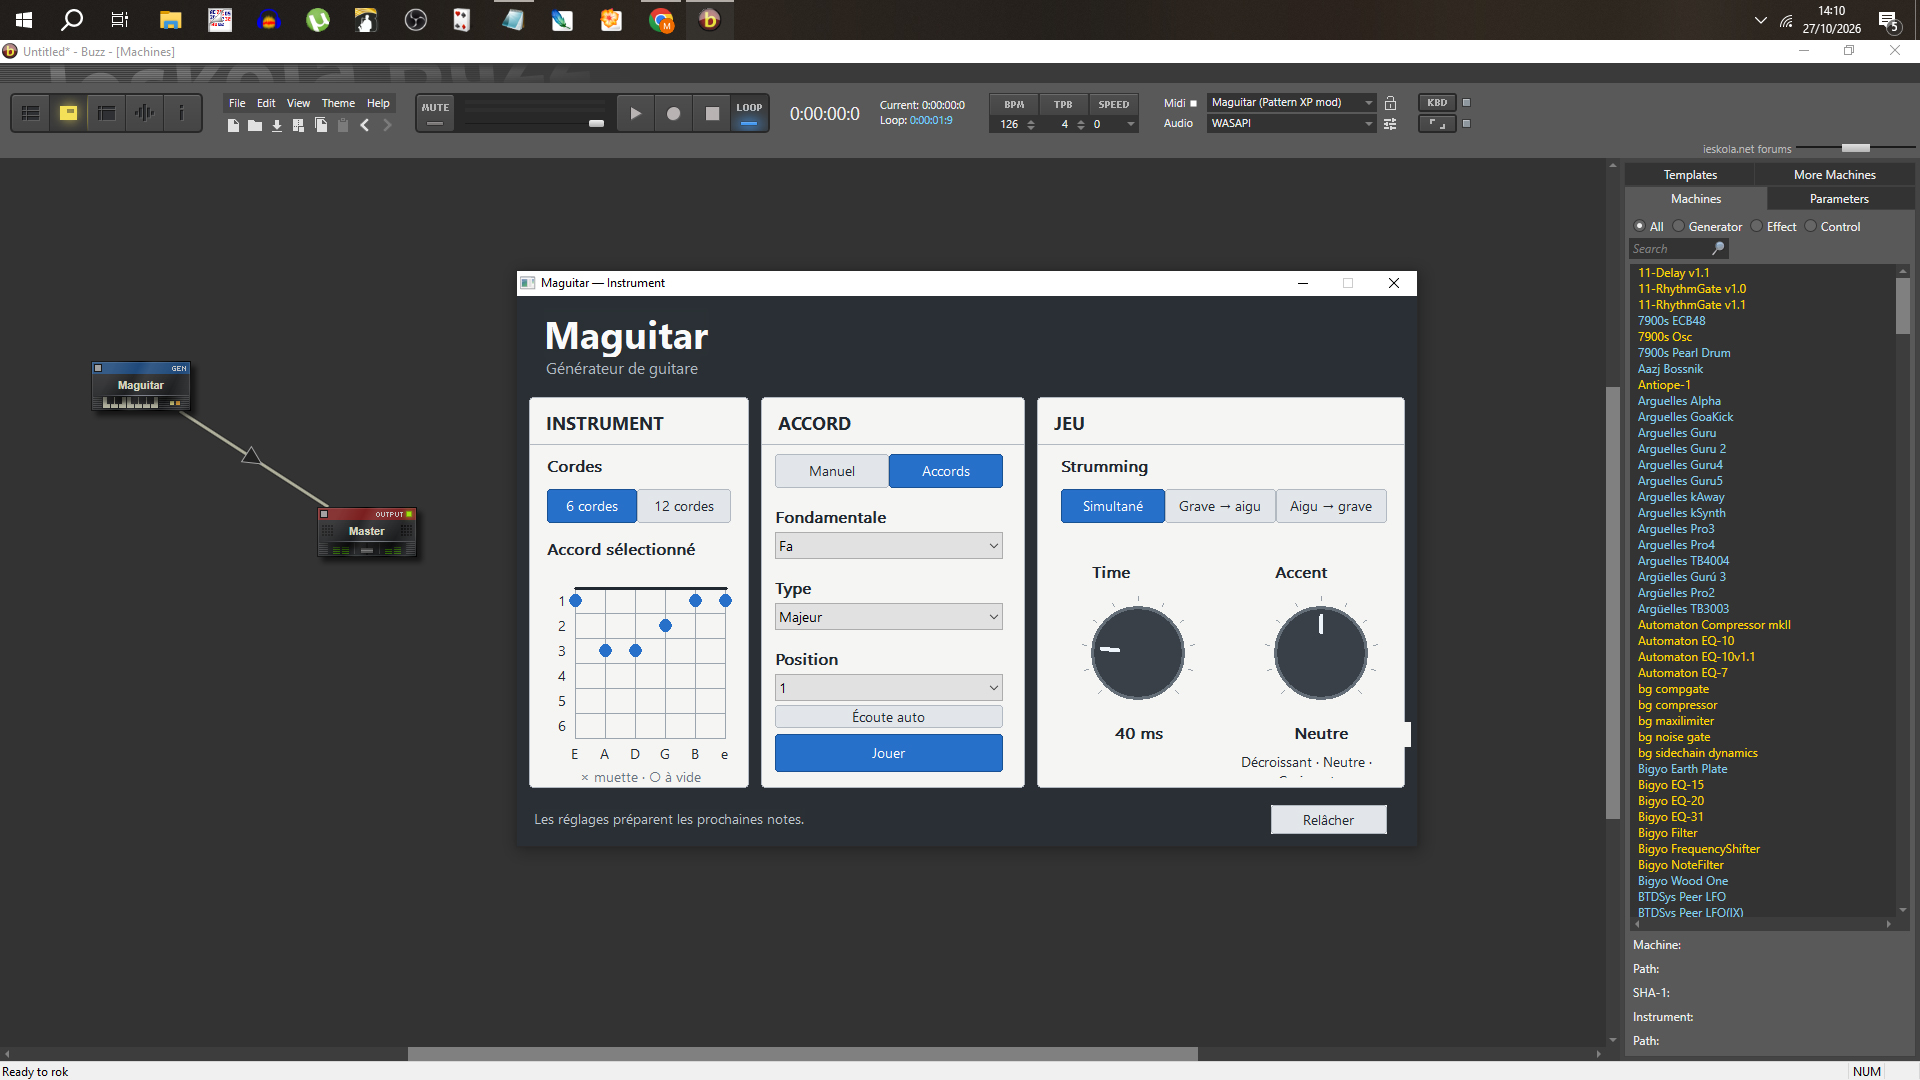Open the Audio WASAPI dropdown
The width and height of the screenshot is (1920, 1080).
(x=1291, y=124)
